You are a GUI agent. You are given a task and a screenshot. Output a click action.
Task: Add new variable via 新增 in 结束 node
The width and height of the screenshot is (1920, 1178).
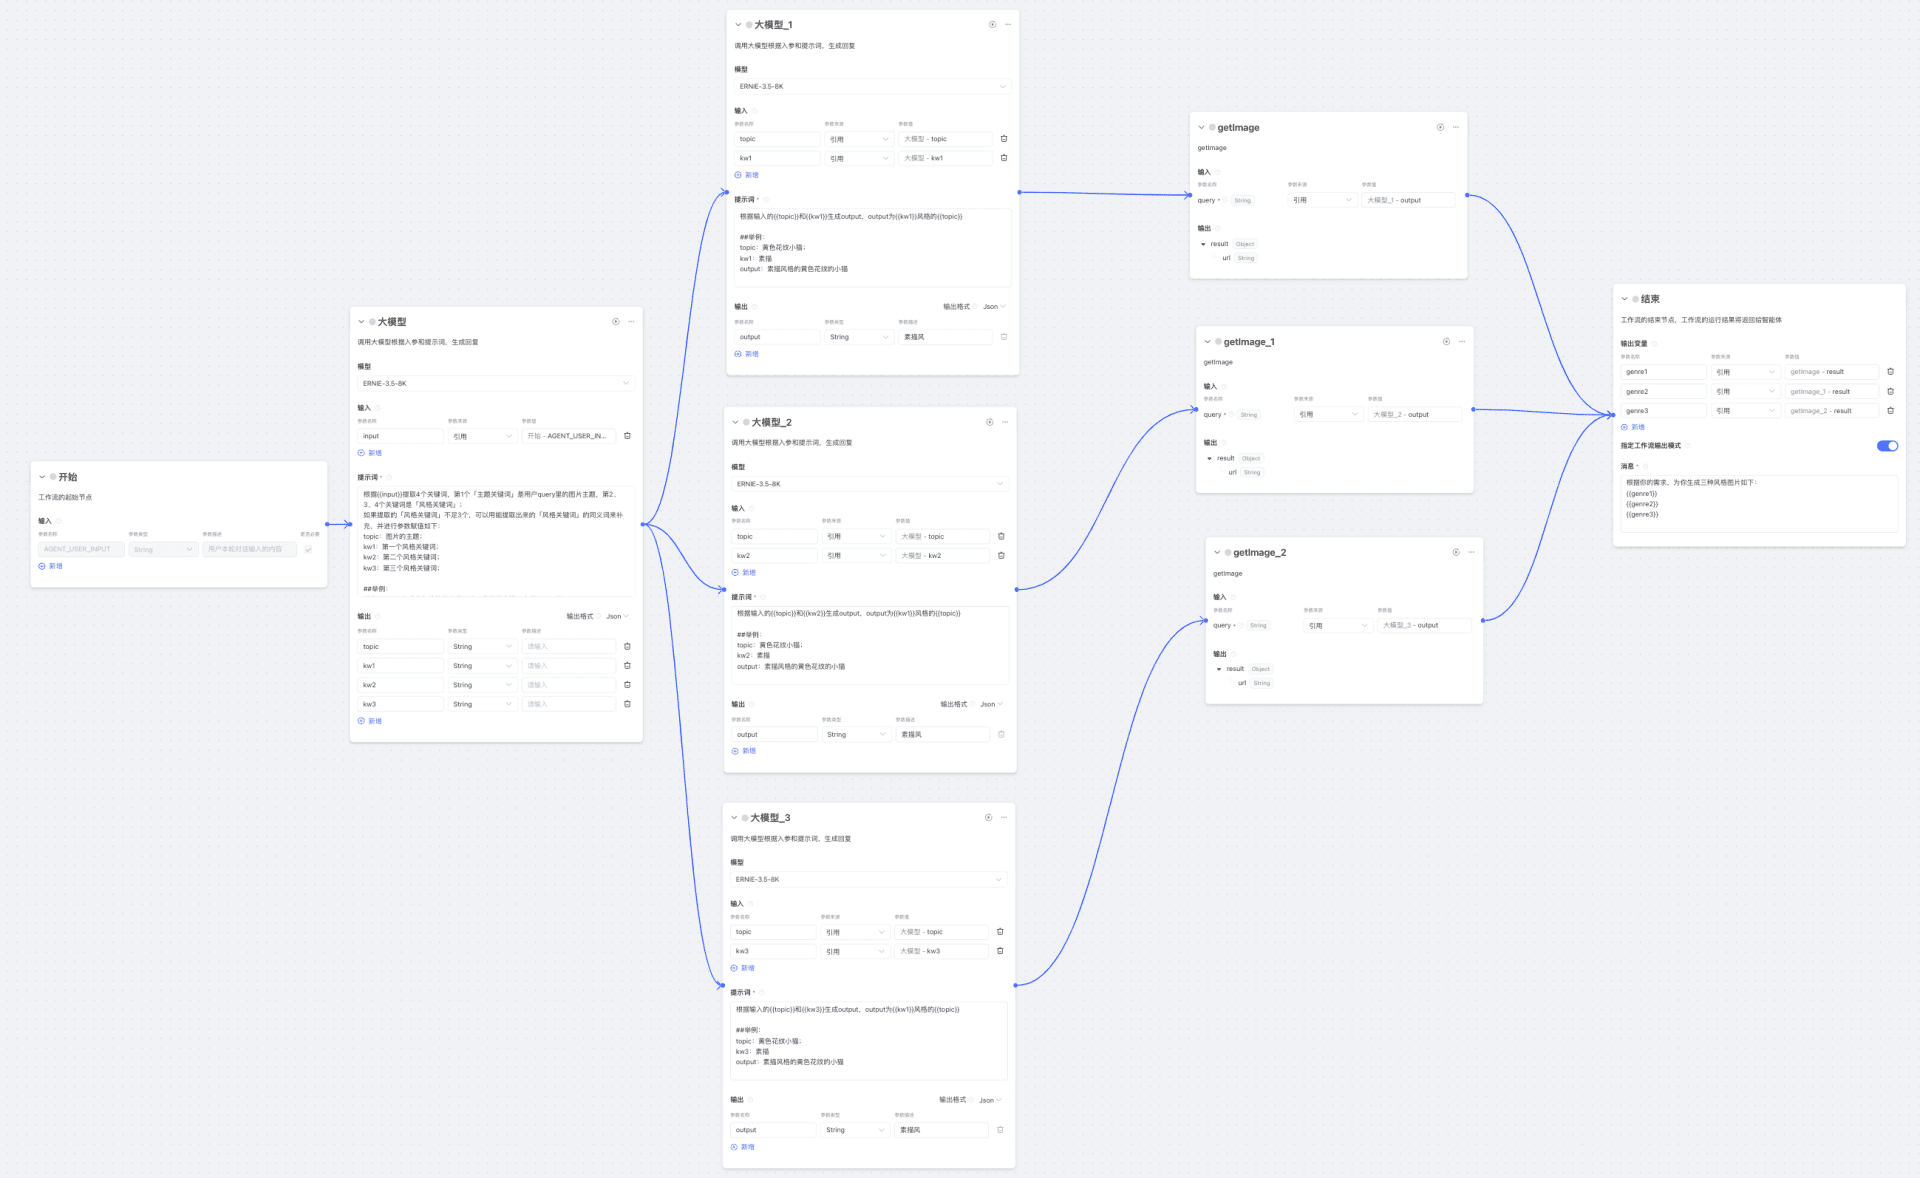click(1633, 427)
